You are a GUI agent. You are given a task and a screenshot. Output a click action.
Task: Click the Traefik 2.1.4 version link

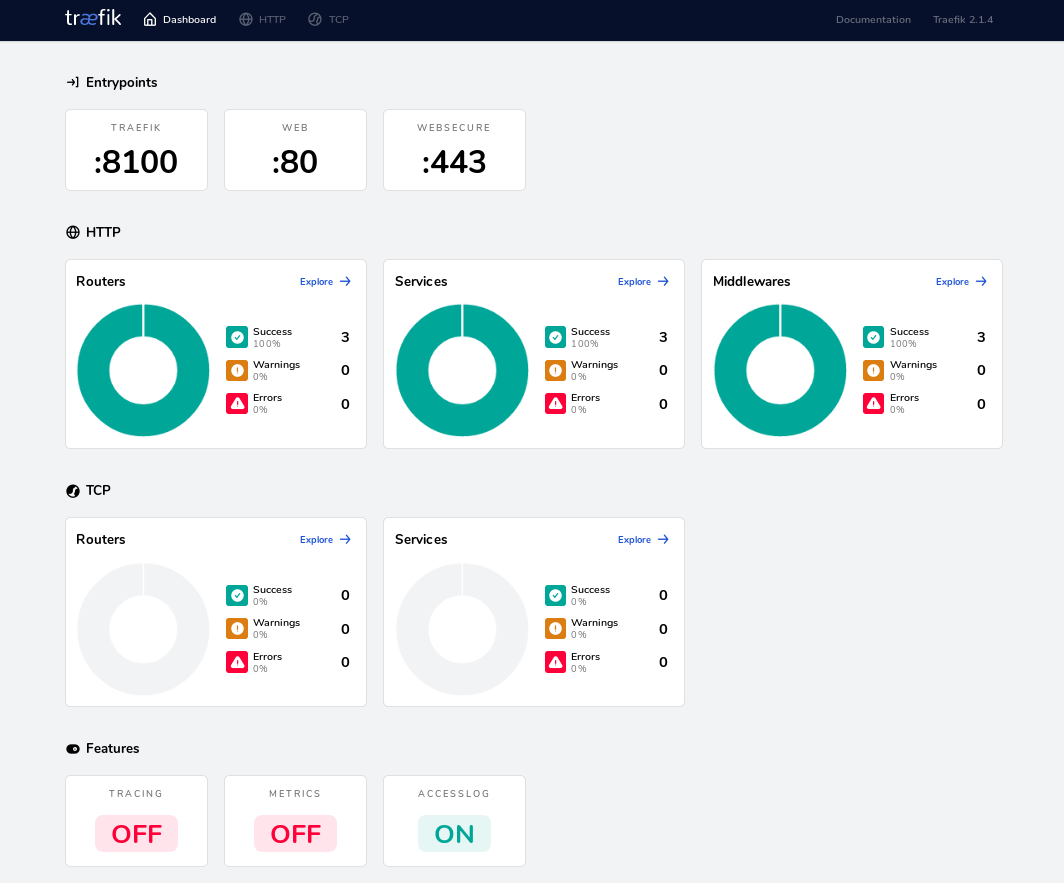coord(963,20)
